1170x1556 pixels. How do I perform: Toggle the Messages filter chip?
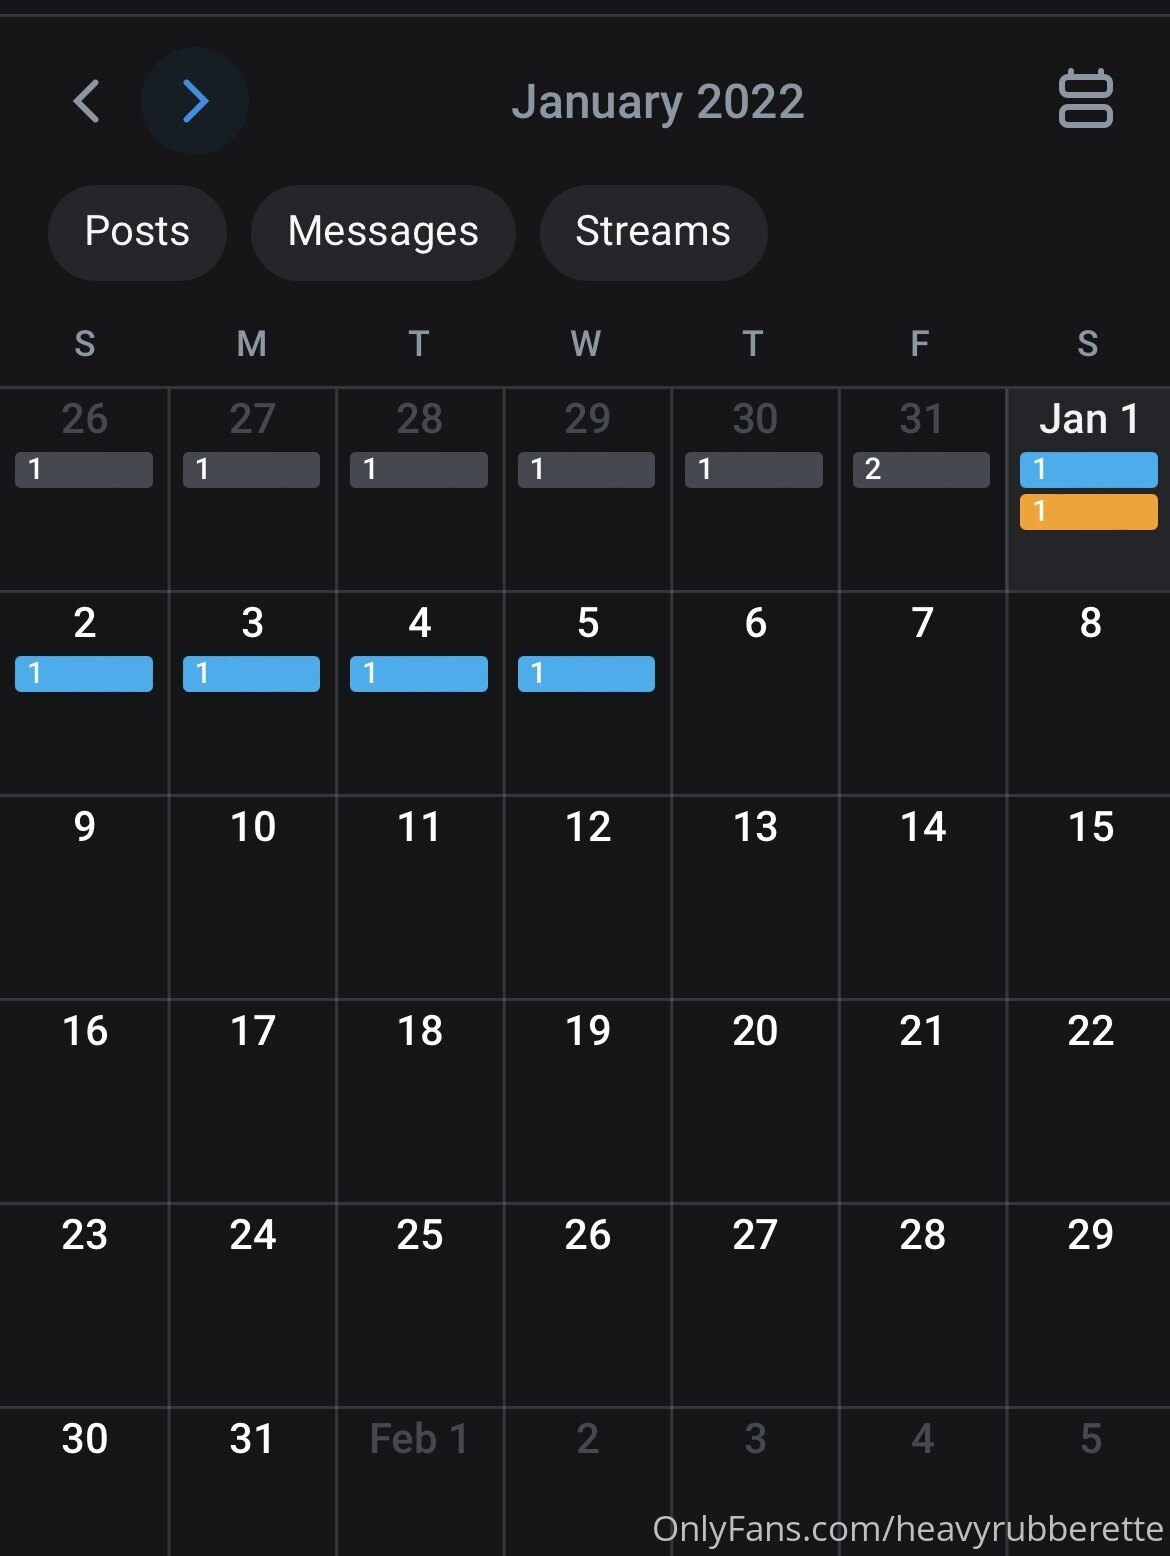click(383, 232)
